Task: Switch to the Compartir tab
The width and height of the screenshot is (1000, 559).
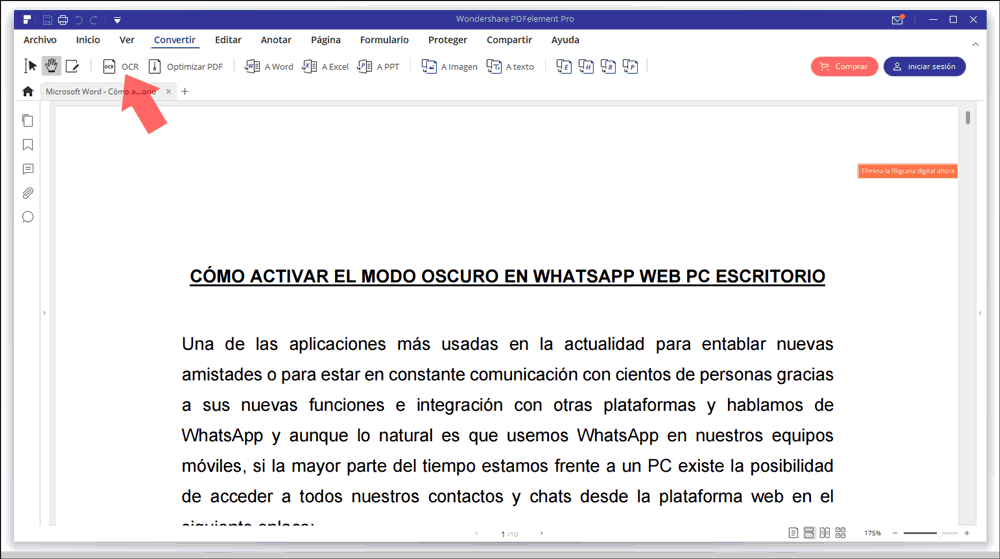Action: (x=509, y=40)
